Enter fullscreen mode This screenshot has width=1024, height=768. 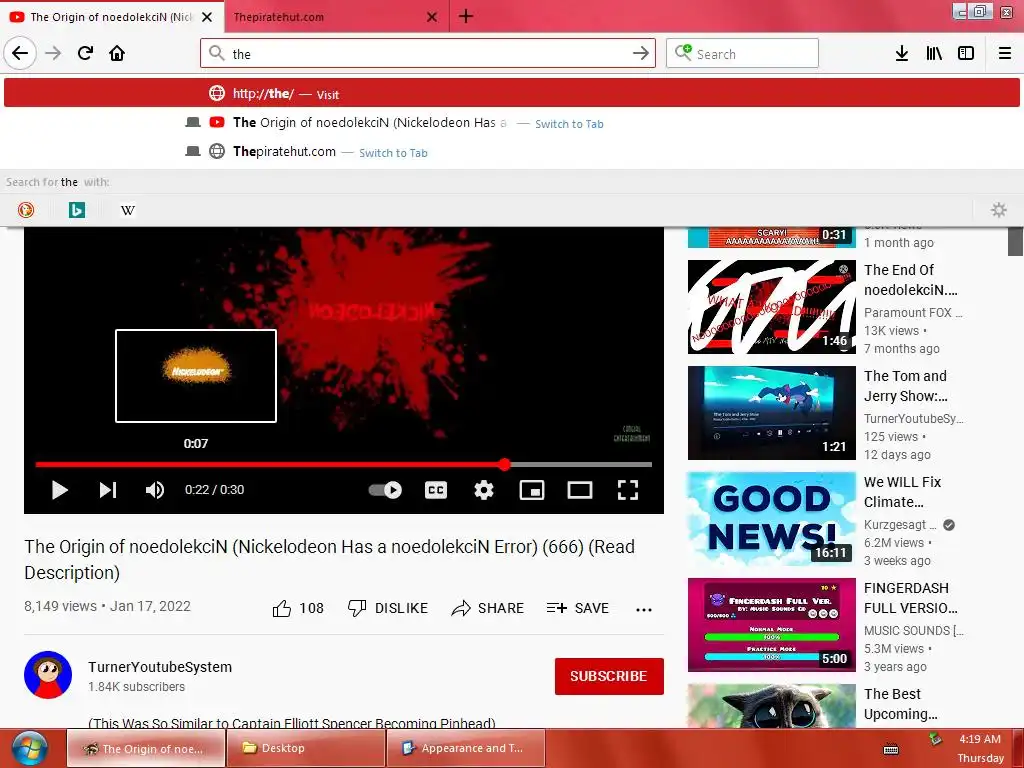pyautogui.click(x=628, y=490)
